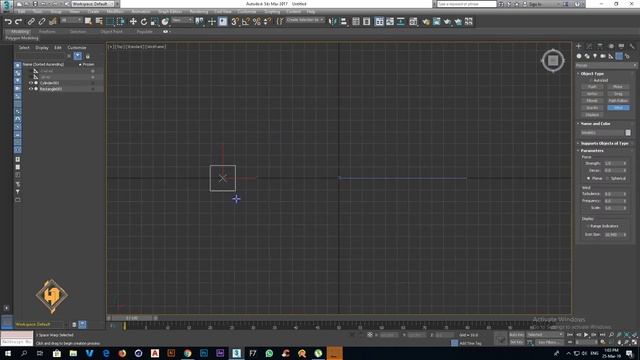
Task: Click the Path Follow button
Action: (x=618, y=100)
